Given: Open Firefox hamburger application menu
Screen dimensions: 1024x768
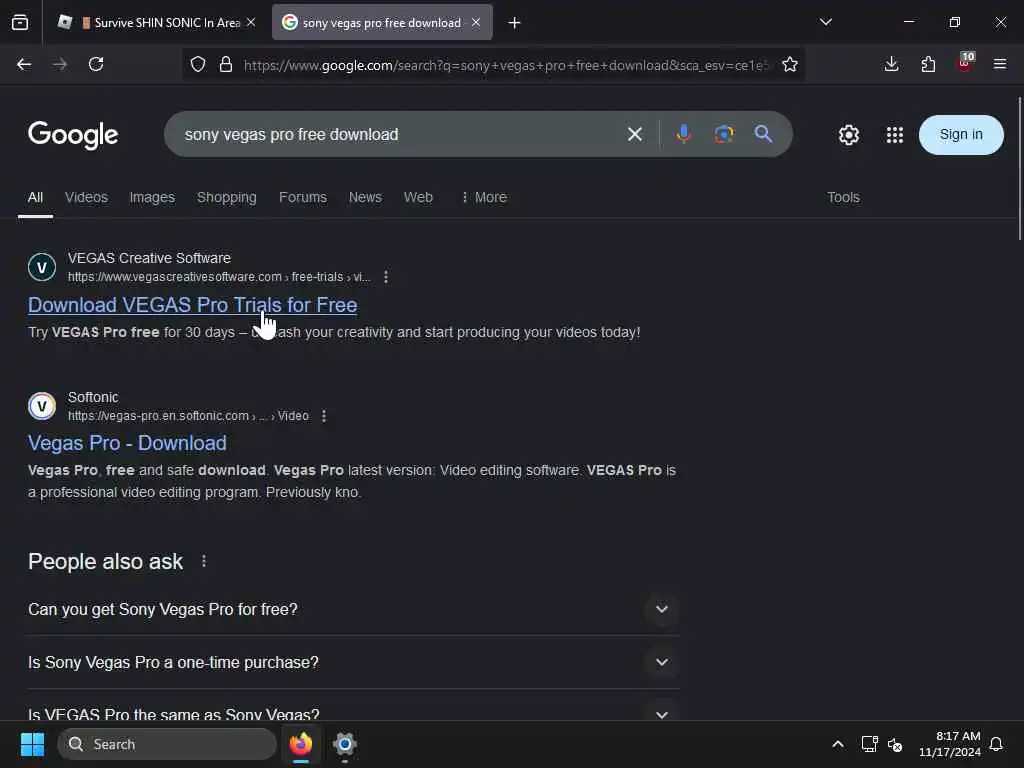Looking at the screenshot, I should coord(1000,64).
